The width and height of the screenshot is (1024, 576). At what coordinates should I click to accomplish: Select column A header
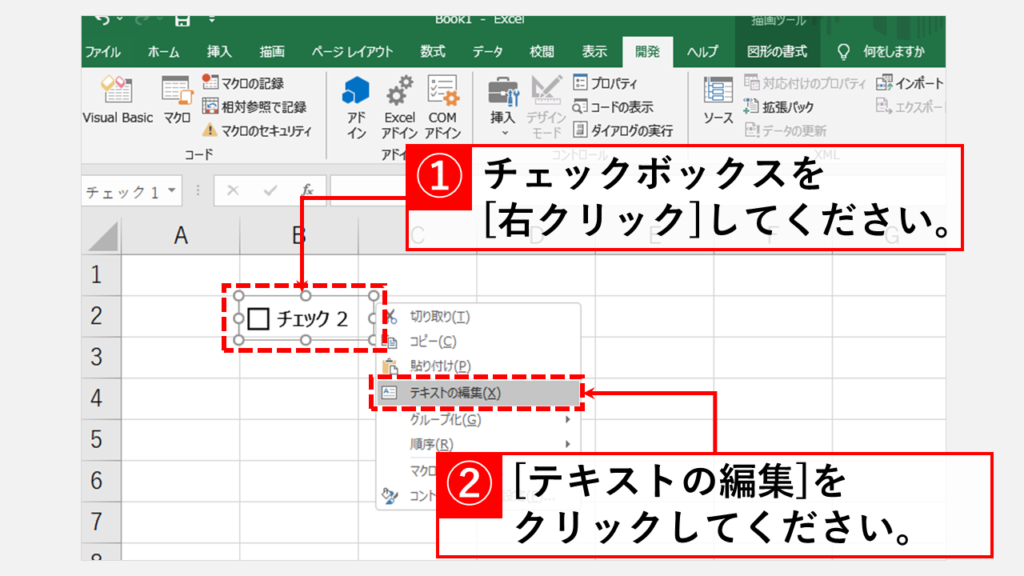click(x=180, y=235)
